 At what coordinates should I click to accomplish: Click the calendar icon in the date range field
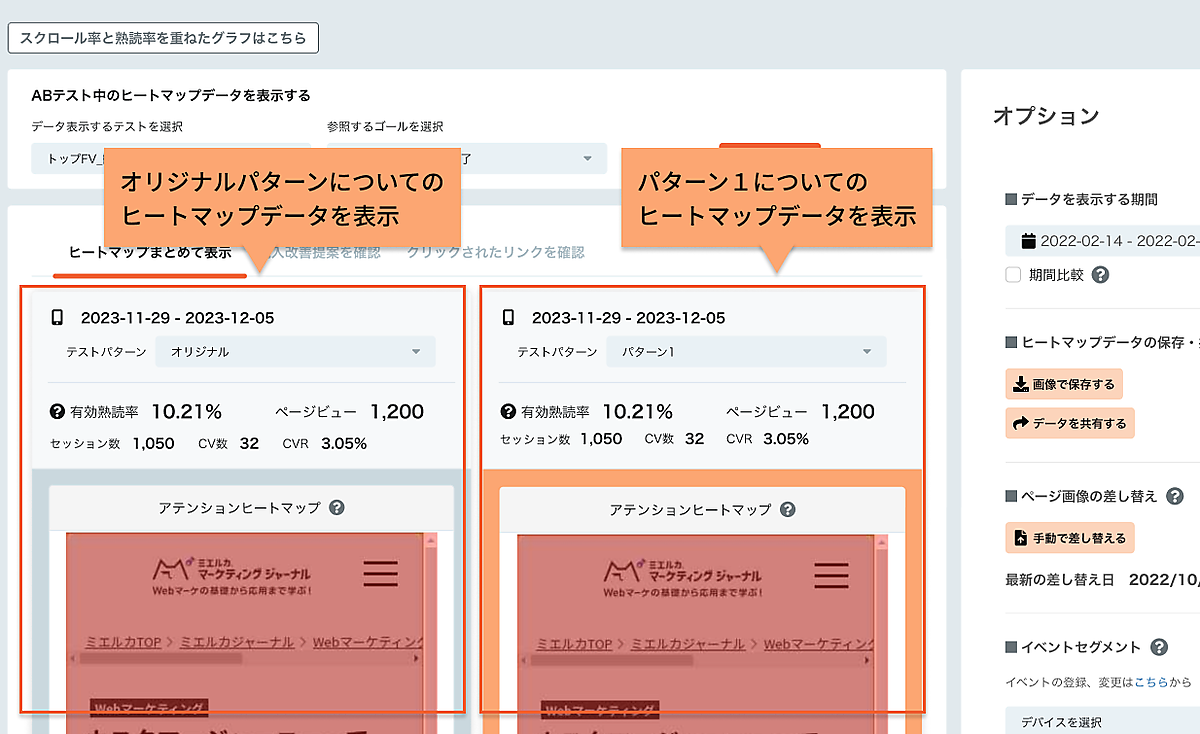pos(1027,241)
